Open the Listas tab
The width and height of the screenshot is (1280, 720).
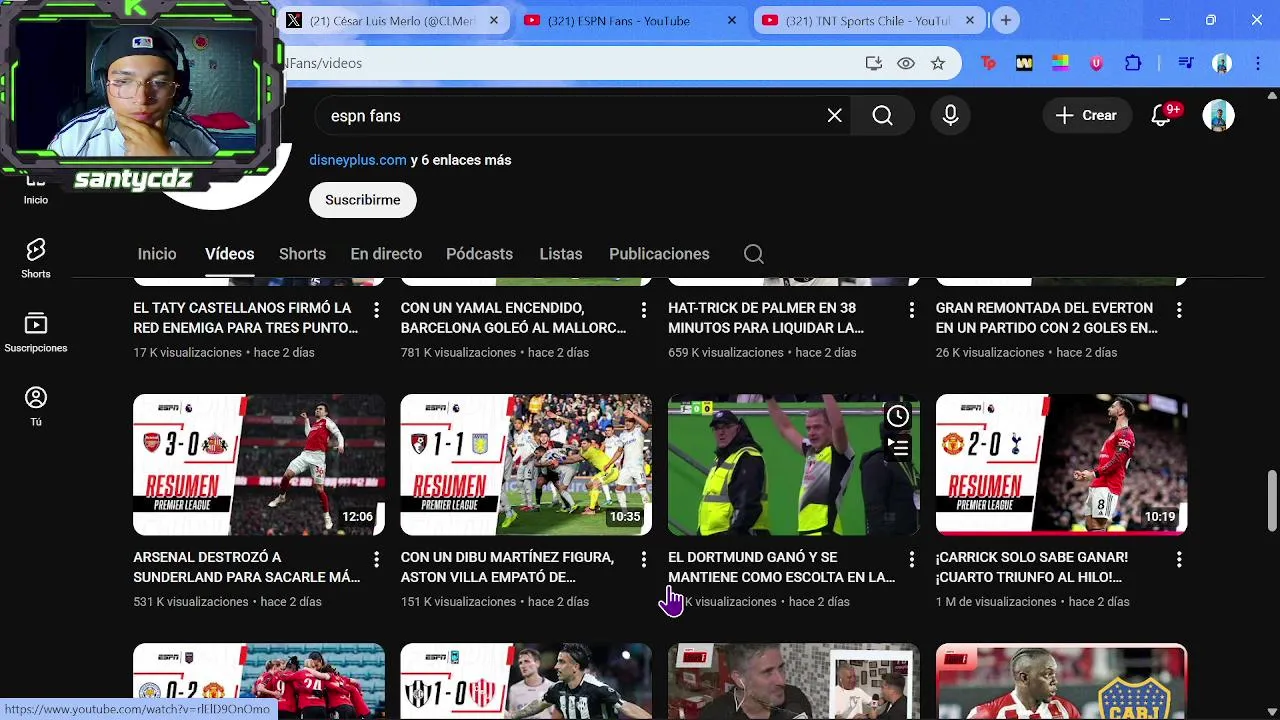tap(561, 254)
